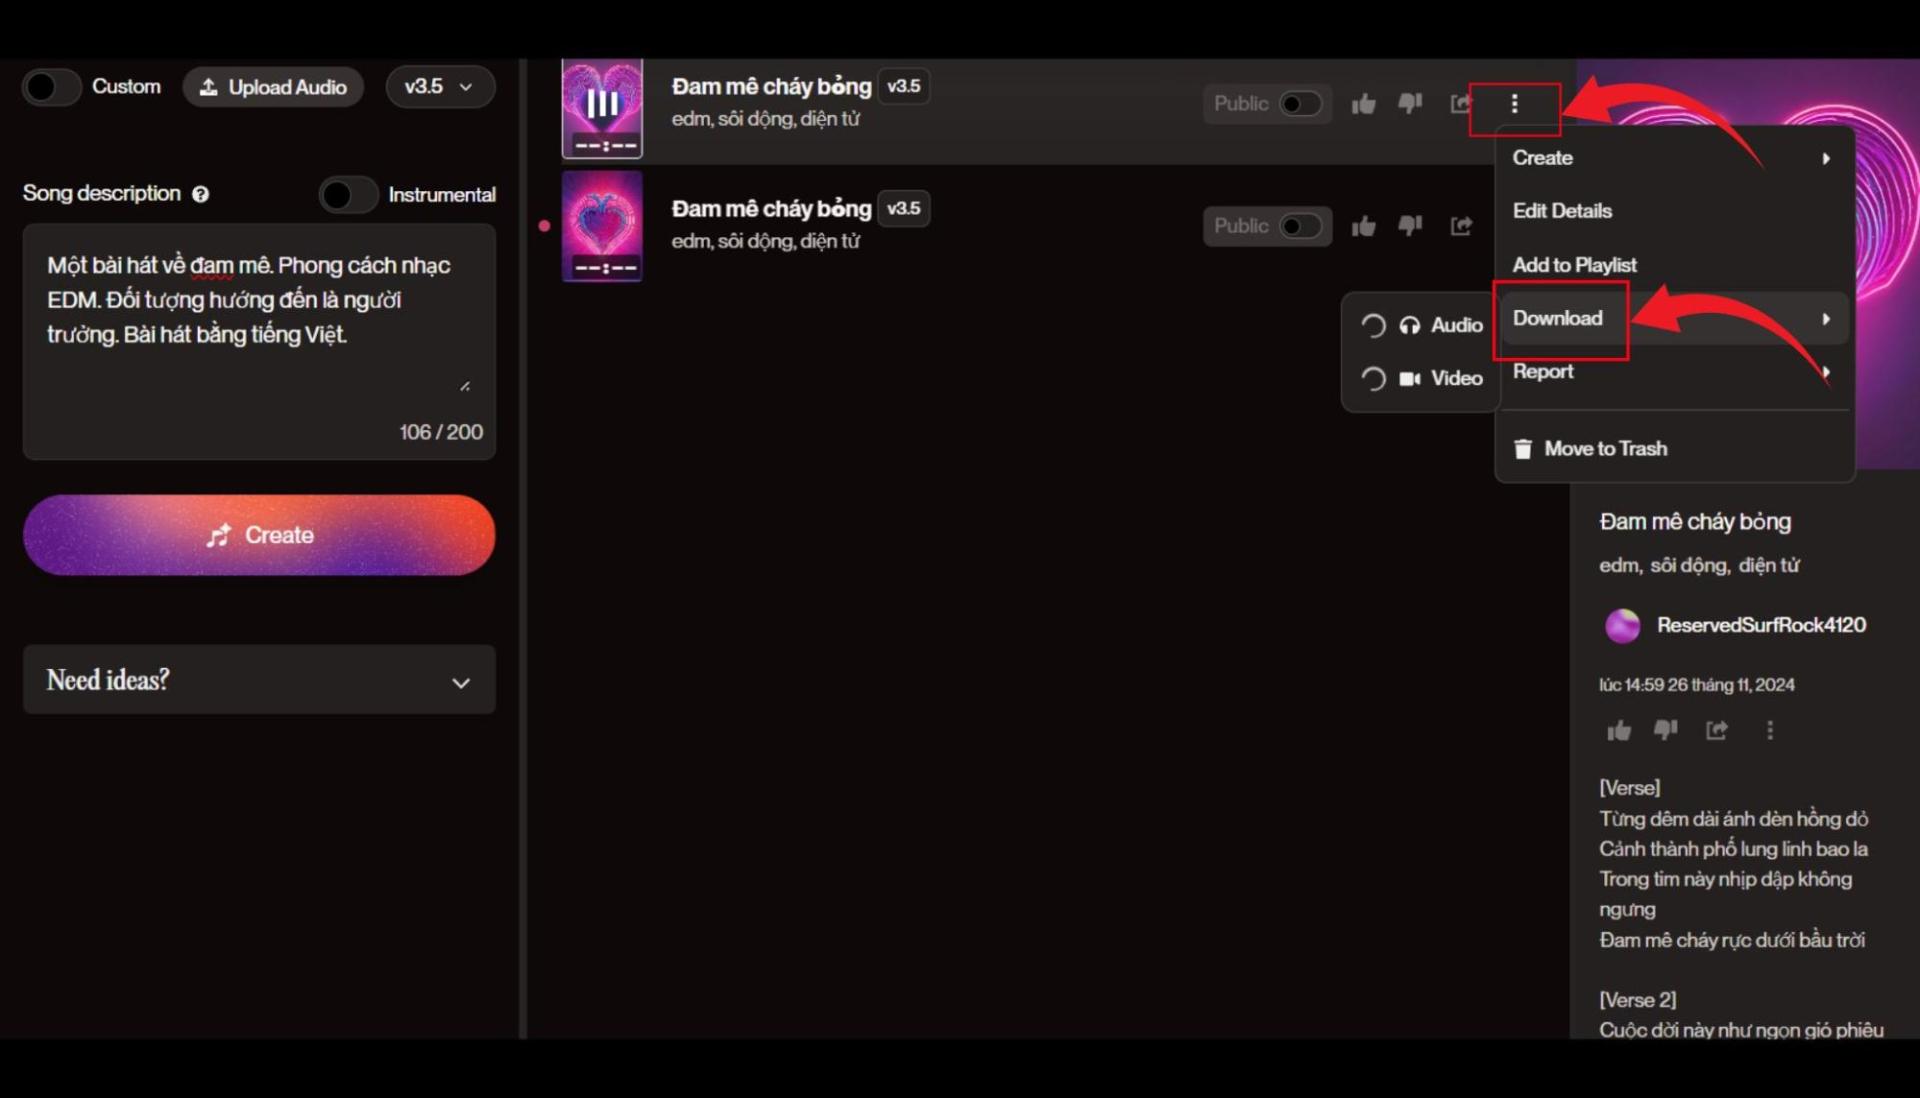Toggle Public switch for the first song
The width and height of the screenshot is (1920, 1098).
click(x=1300, y=104)
